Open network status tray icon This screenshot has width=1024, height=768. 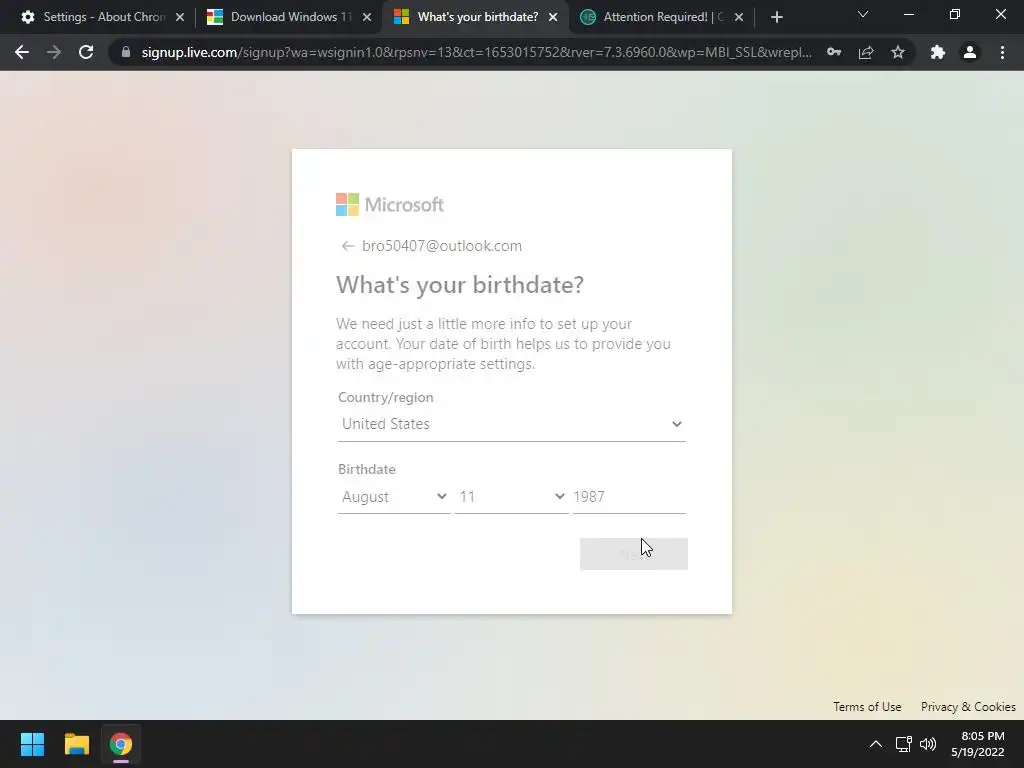903,744
